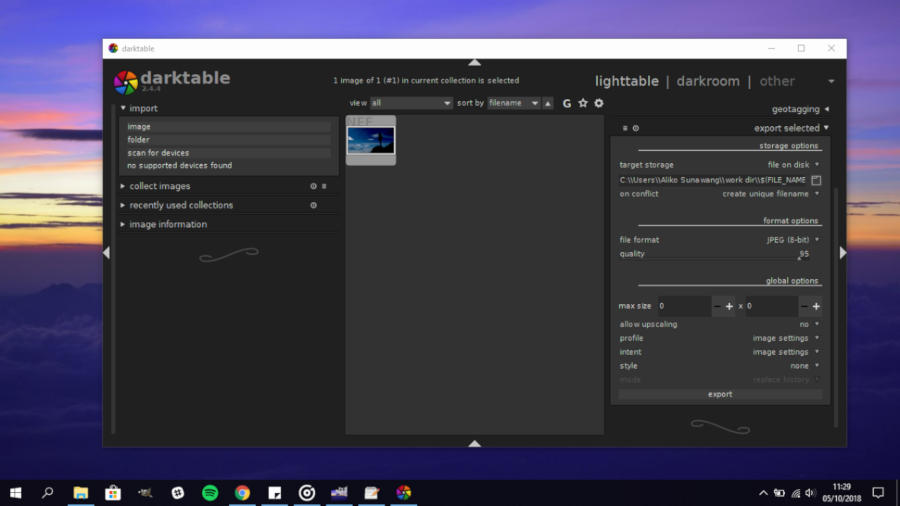Click export selected presets menu icon
The height and width of the screenshot is (506, 900).
click(x=625, y=128)
